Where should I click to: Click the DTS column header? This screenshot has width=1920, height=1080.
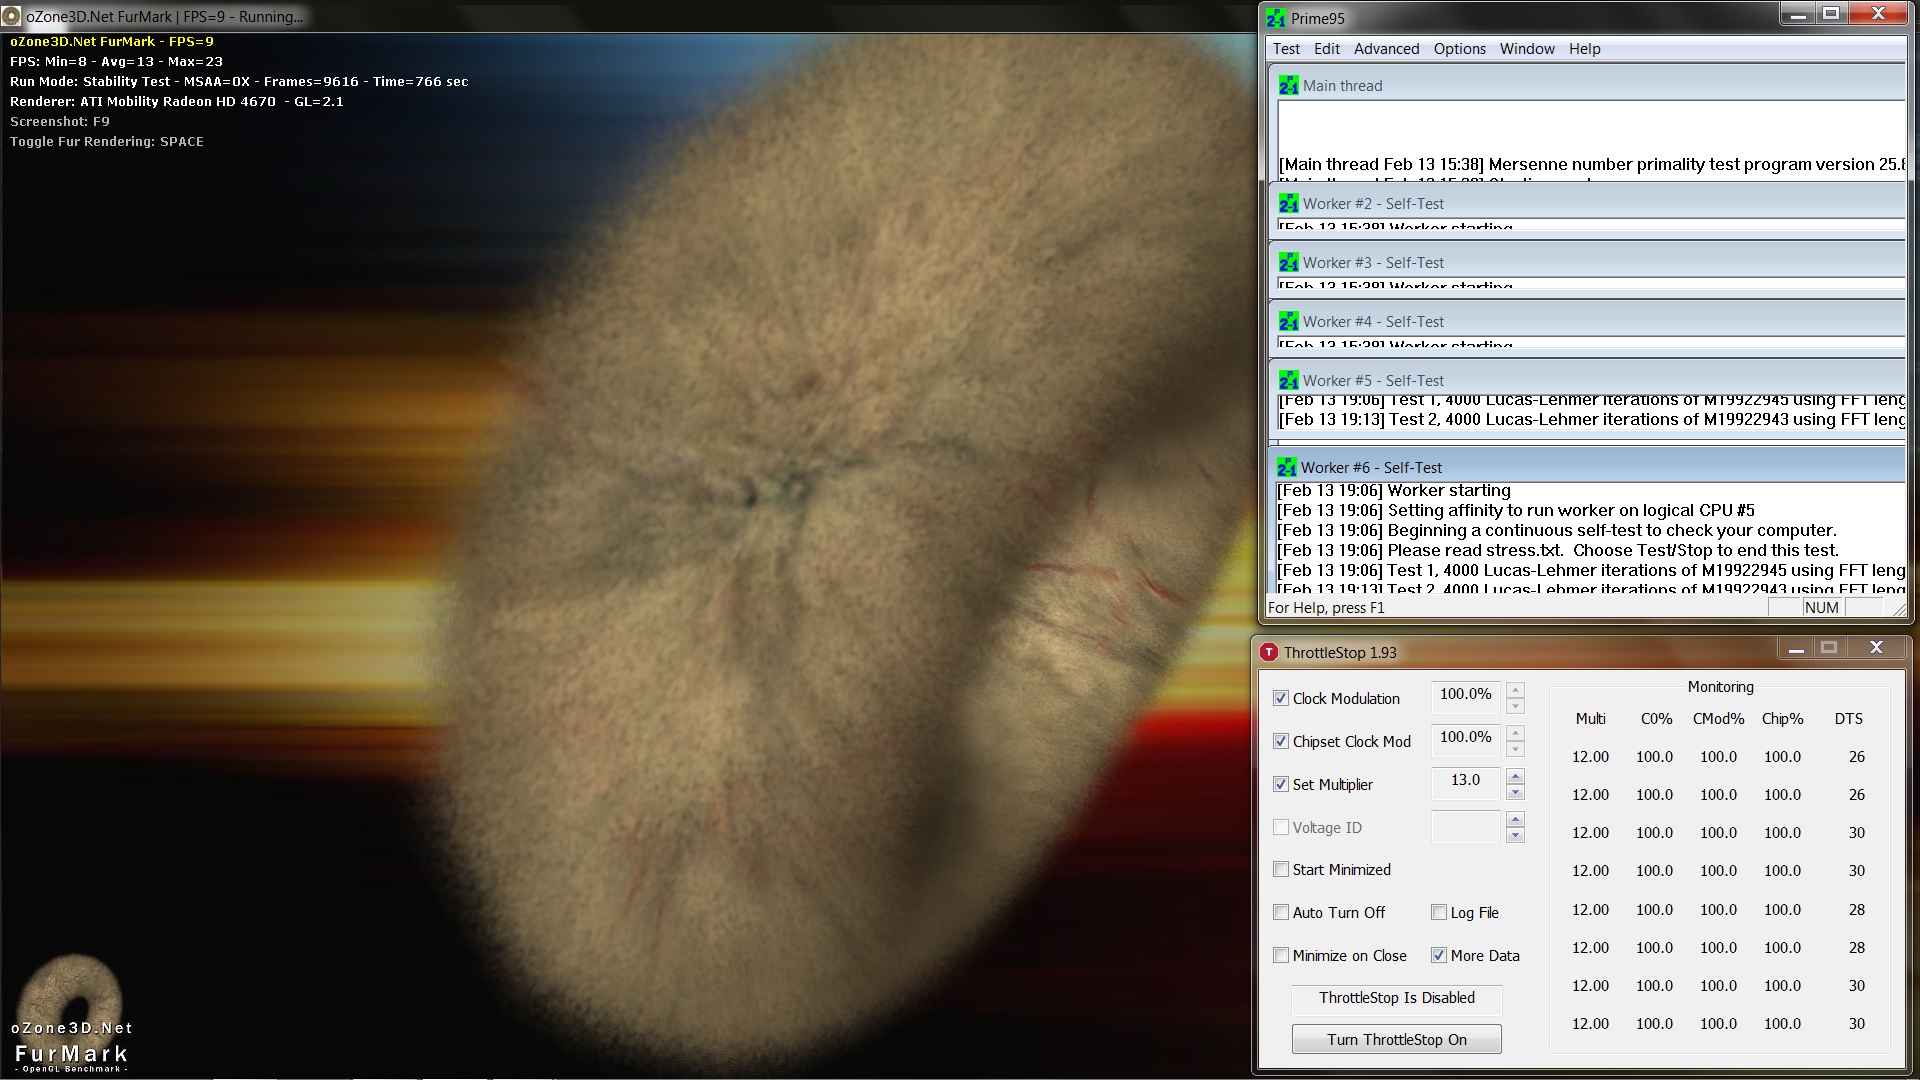(x=1848, y=719)
